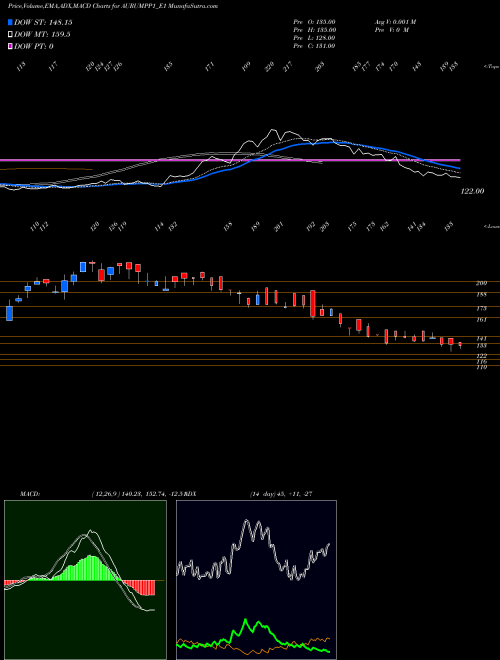Click the 'Pre C: 131.00' close value
The height and width of the screenshot is (660, 500).
(x=314, y=46)
